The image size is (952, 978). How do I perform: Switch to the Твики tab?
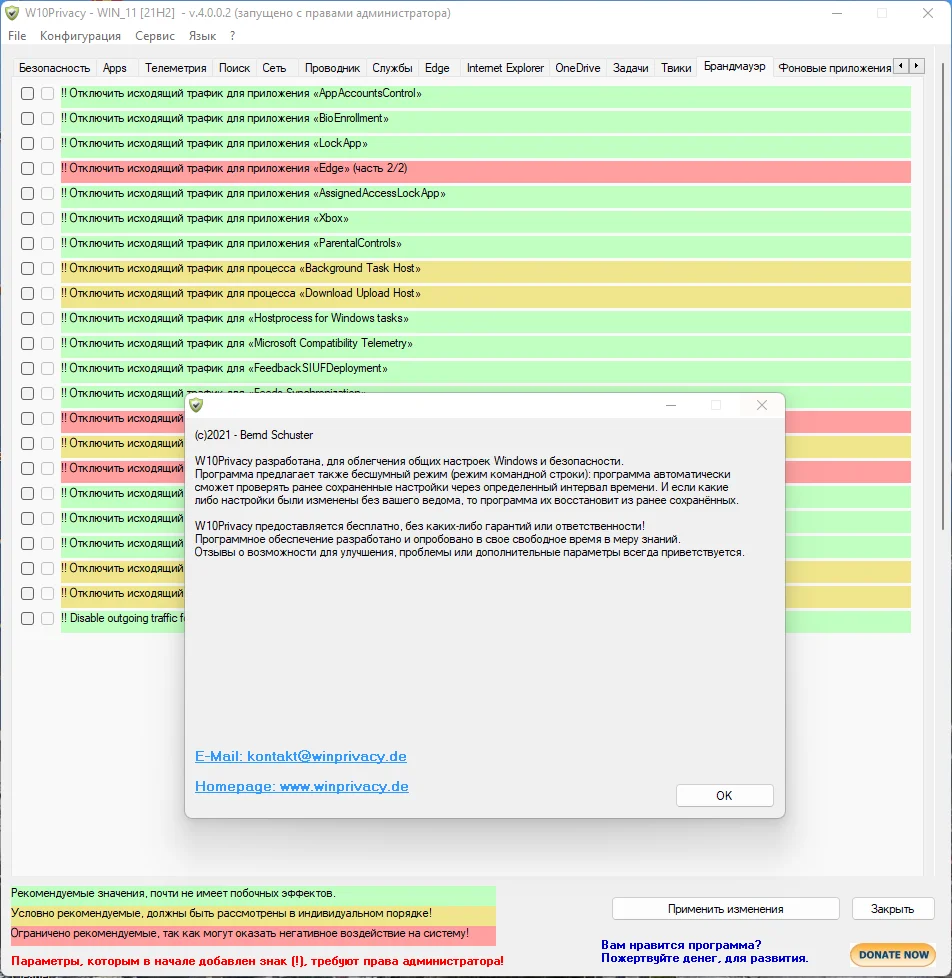[x=676, y=68]
